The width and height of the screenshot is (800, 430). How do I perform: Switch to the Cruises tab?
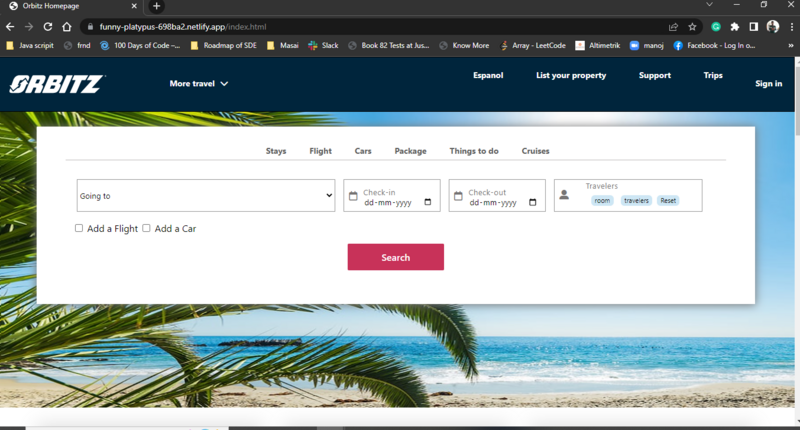pyautogui.click(x=535, y=151)
